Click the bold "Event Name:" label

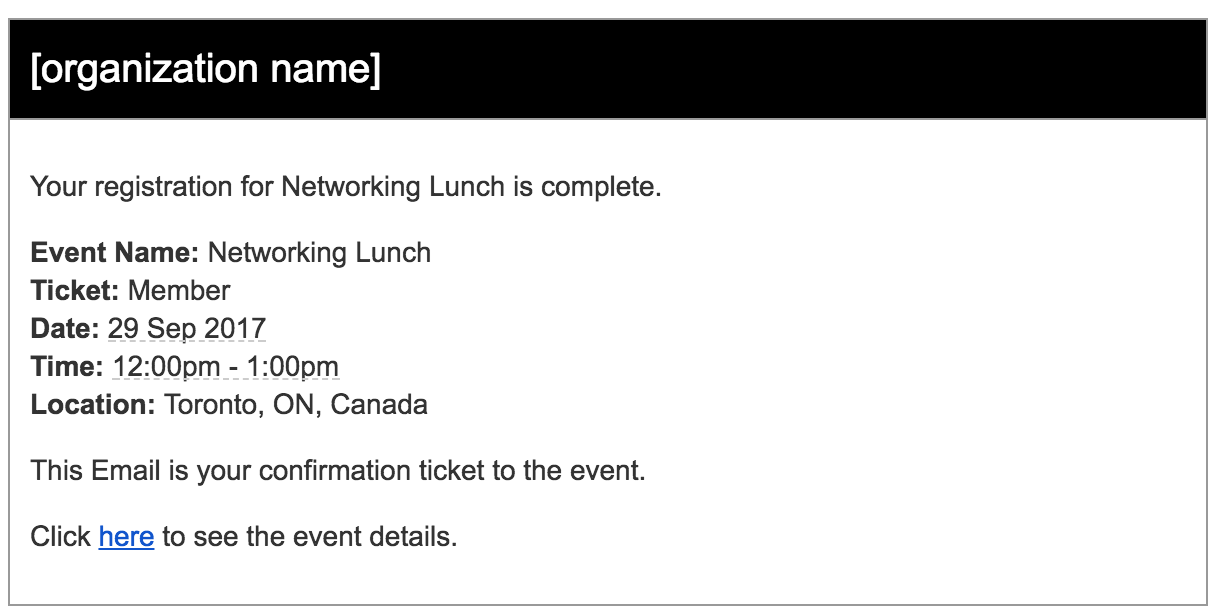pyautogui.click(x=115, y=252)
